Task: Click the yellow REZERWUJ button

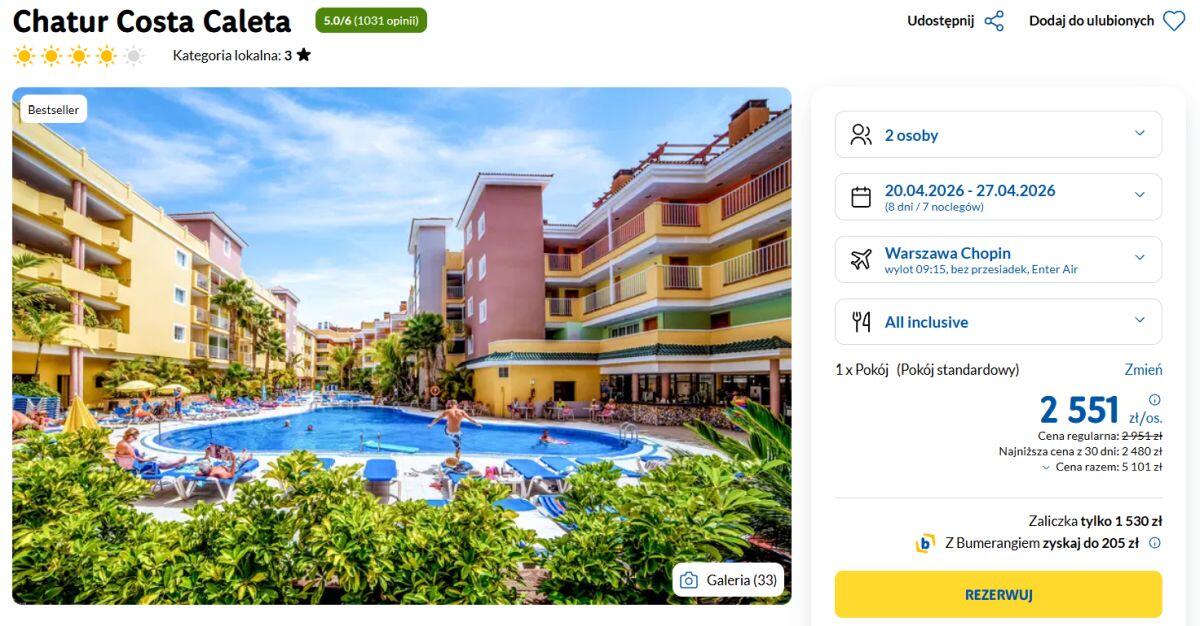Action: 998,595
